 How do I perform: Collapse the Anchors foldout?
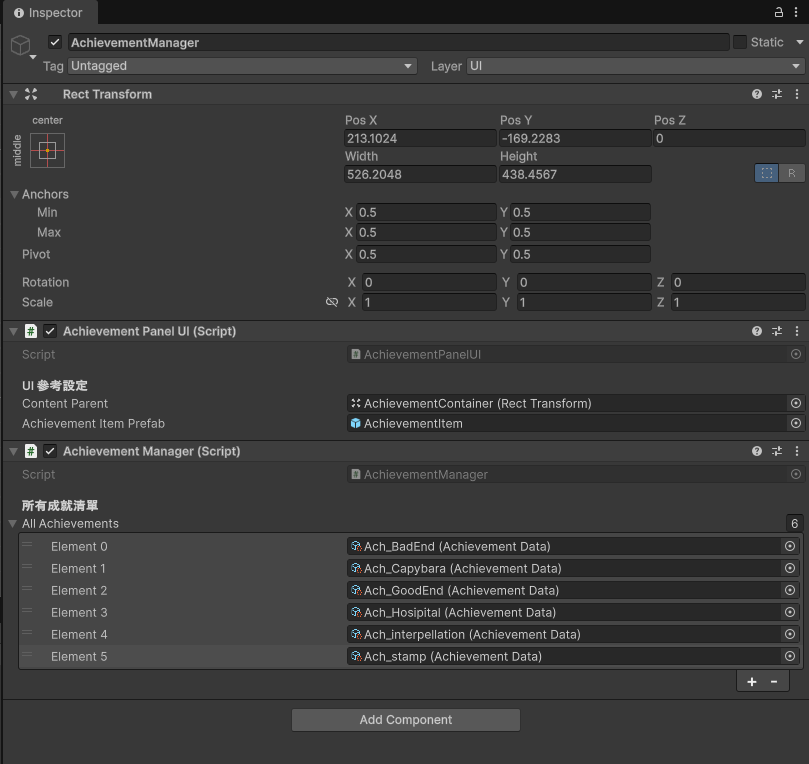pyautogui.click(x=14, y=194)
